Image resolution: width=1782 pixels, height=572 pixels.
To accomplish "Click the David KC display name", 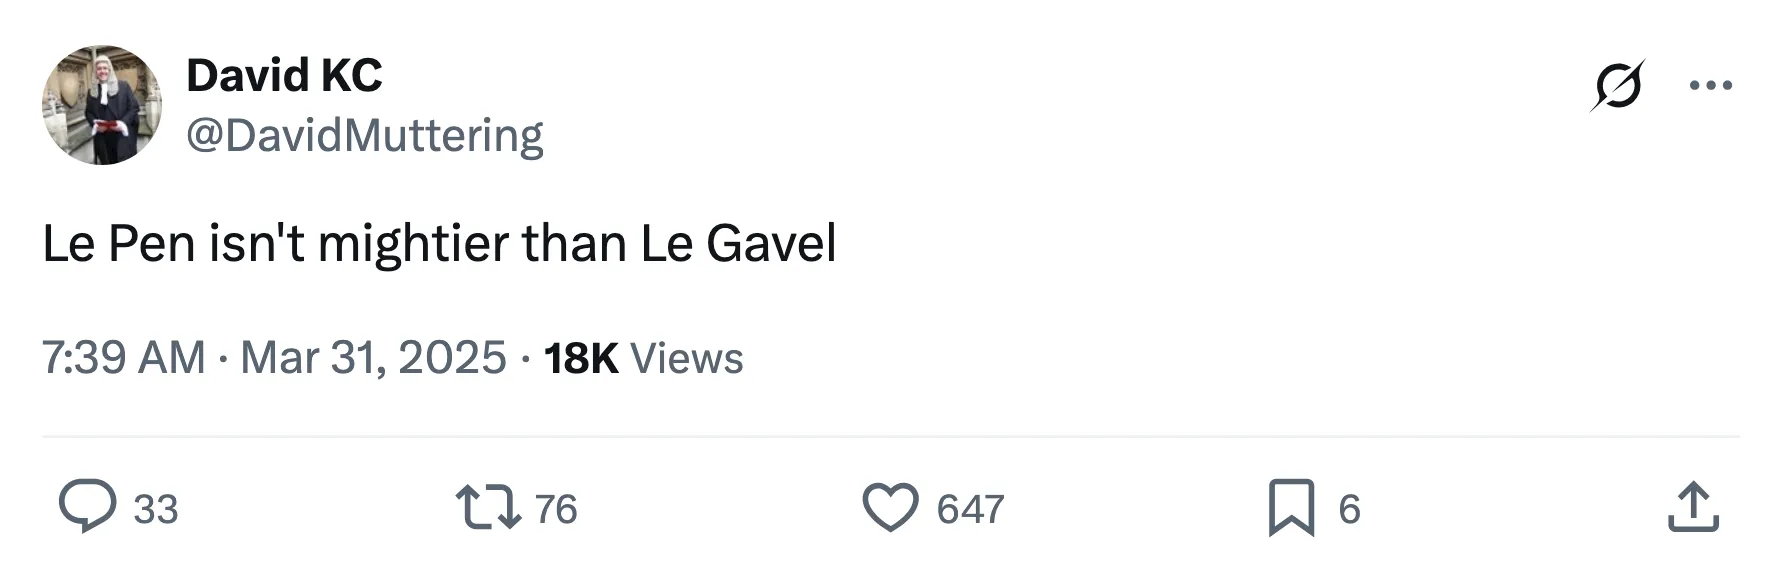I will click(x=284, y=76).
